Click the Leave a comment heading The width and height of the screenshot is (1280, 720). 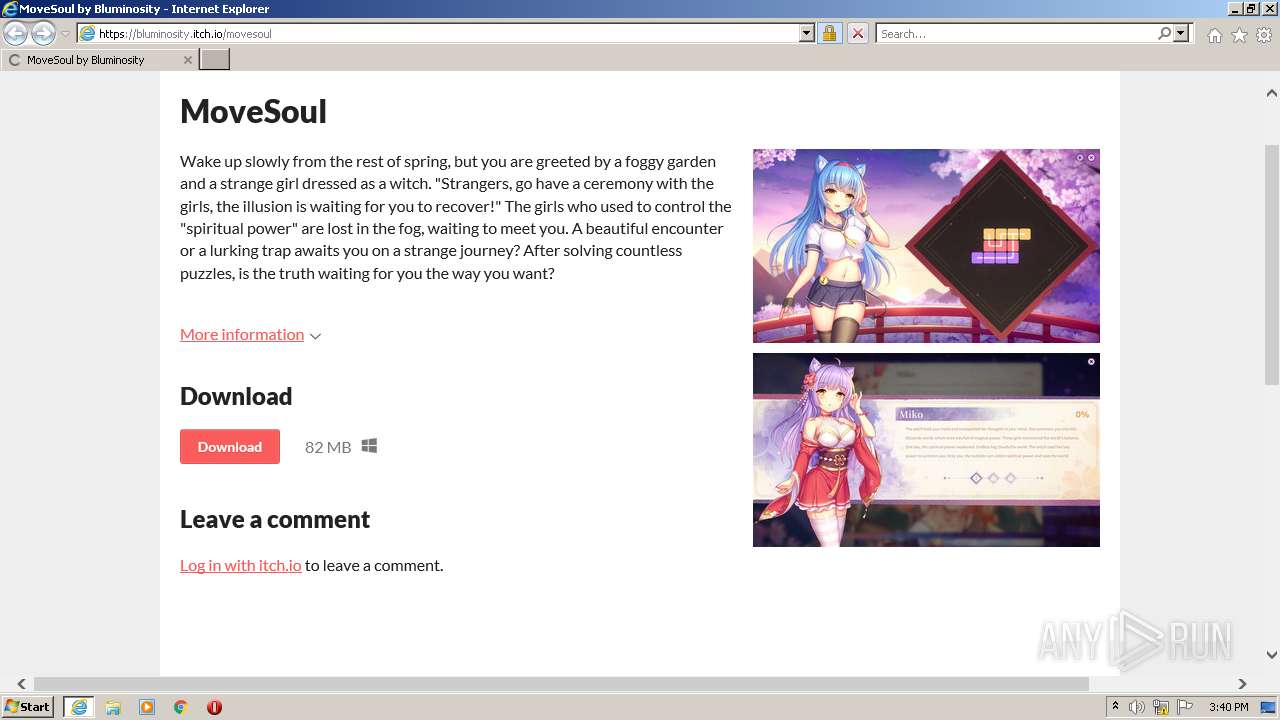[x=275, y=519]
